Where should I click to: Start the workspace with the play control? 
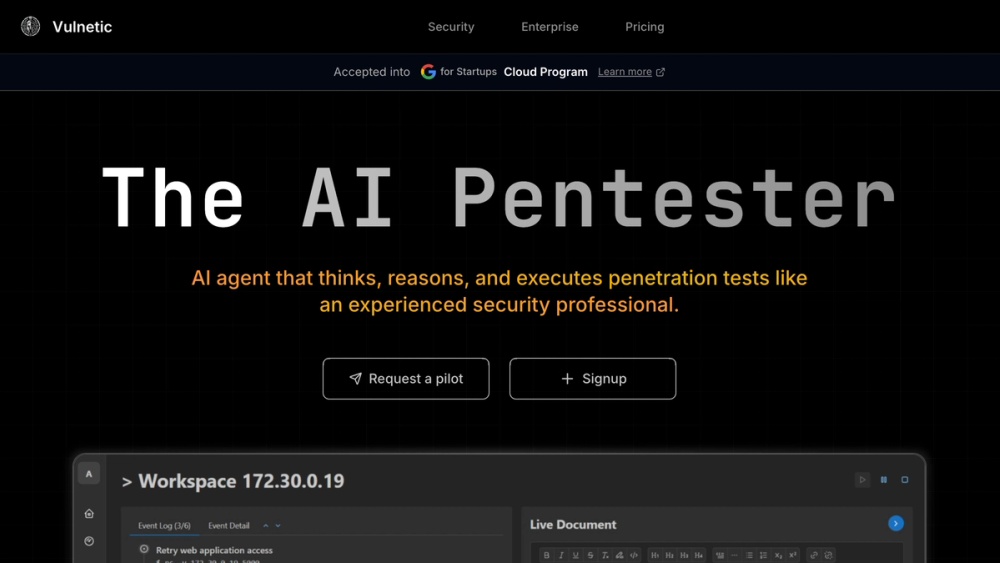pyautogui.click(x=862, y=479)
